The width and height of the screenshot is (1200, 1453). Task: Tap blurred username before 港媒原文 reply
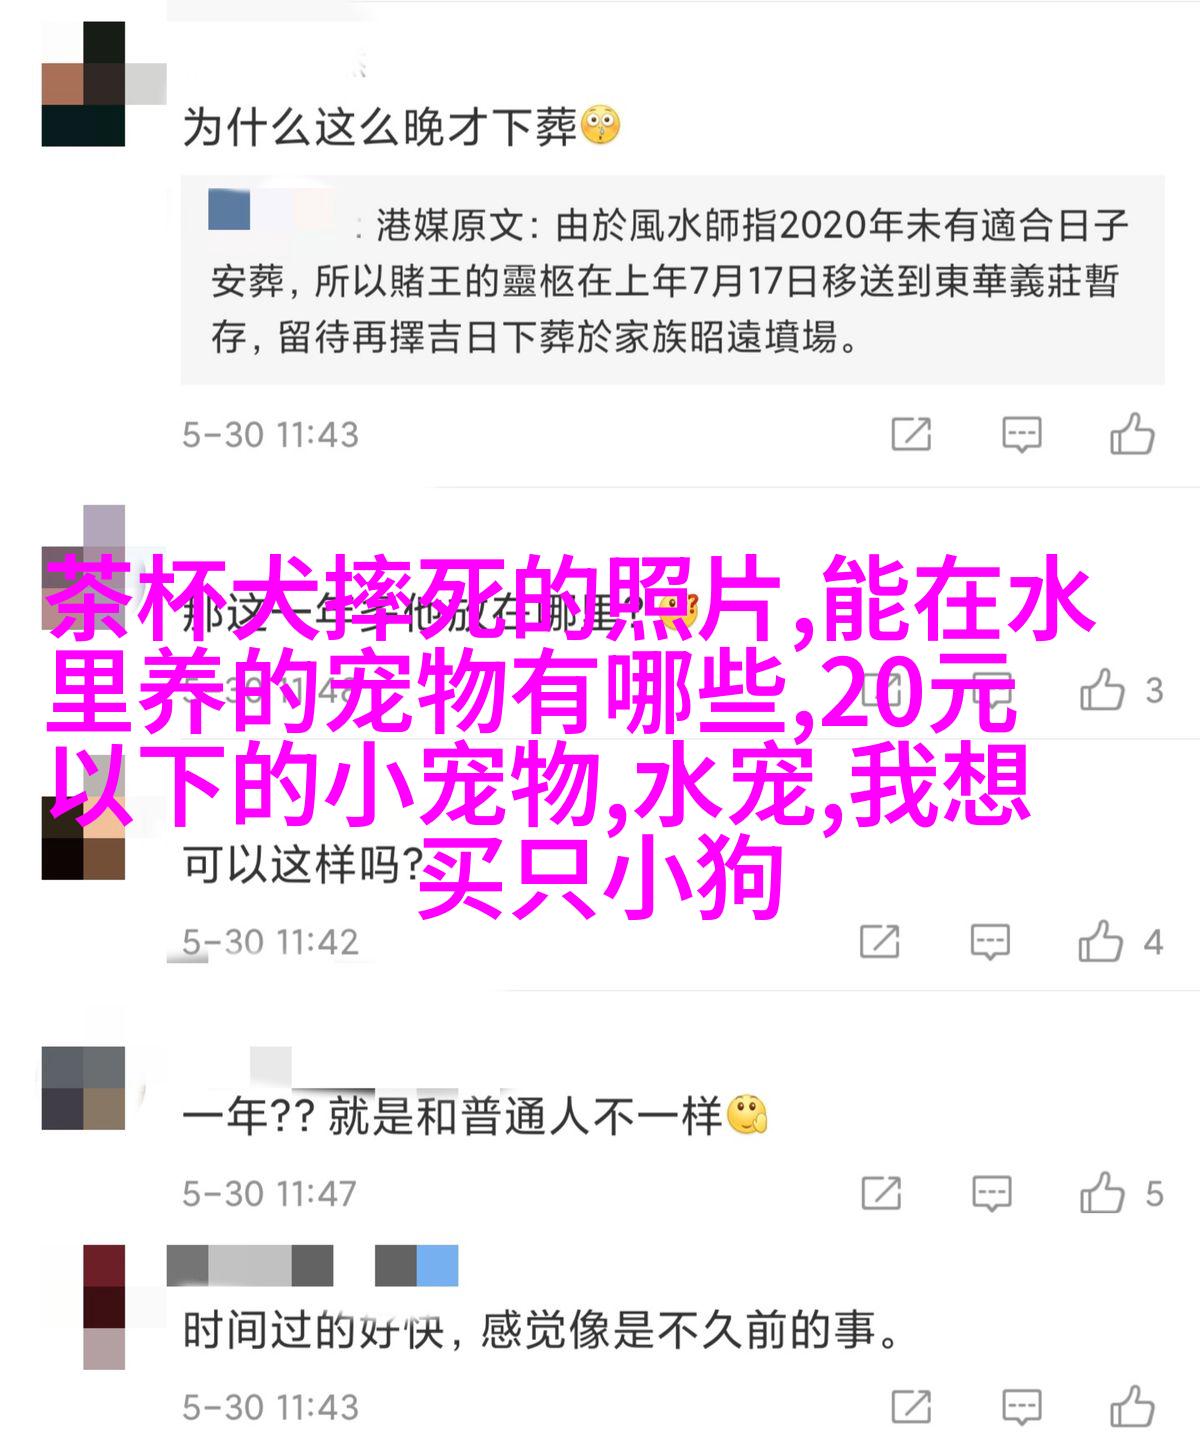coord(272,211)
